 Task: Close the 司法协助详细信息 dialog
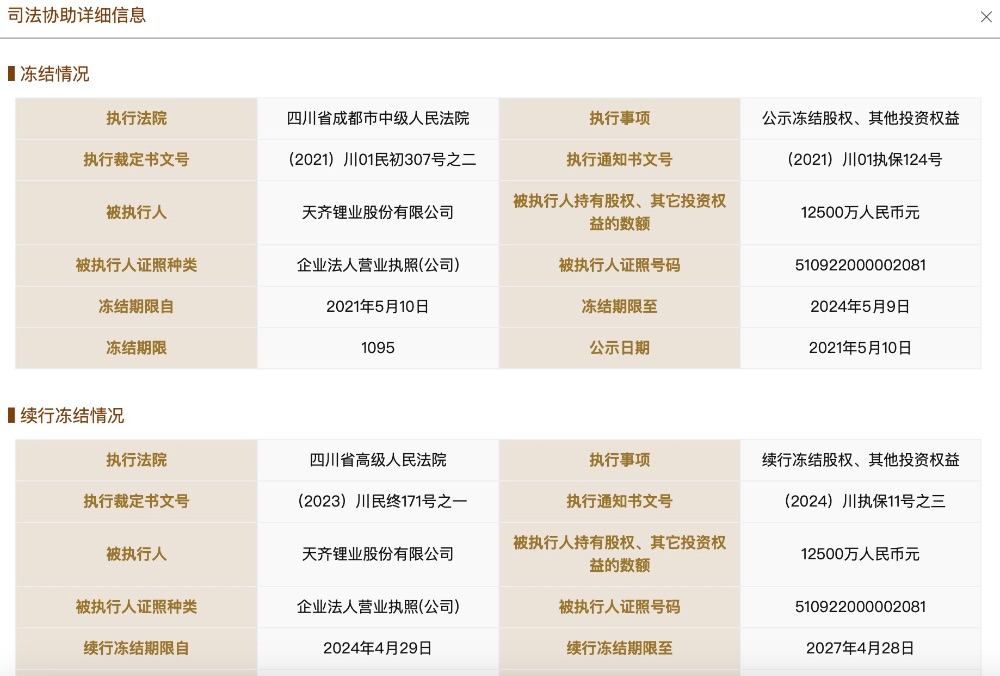[x=986, y=17]
